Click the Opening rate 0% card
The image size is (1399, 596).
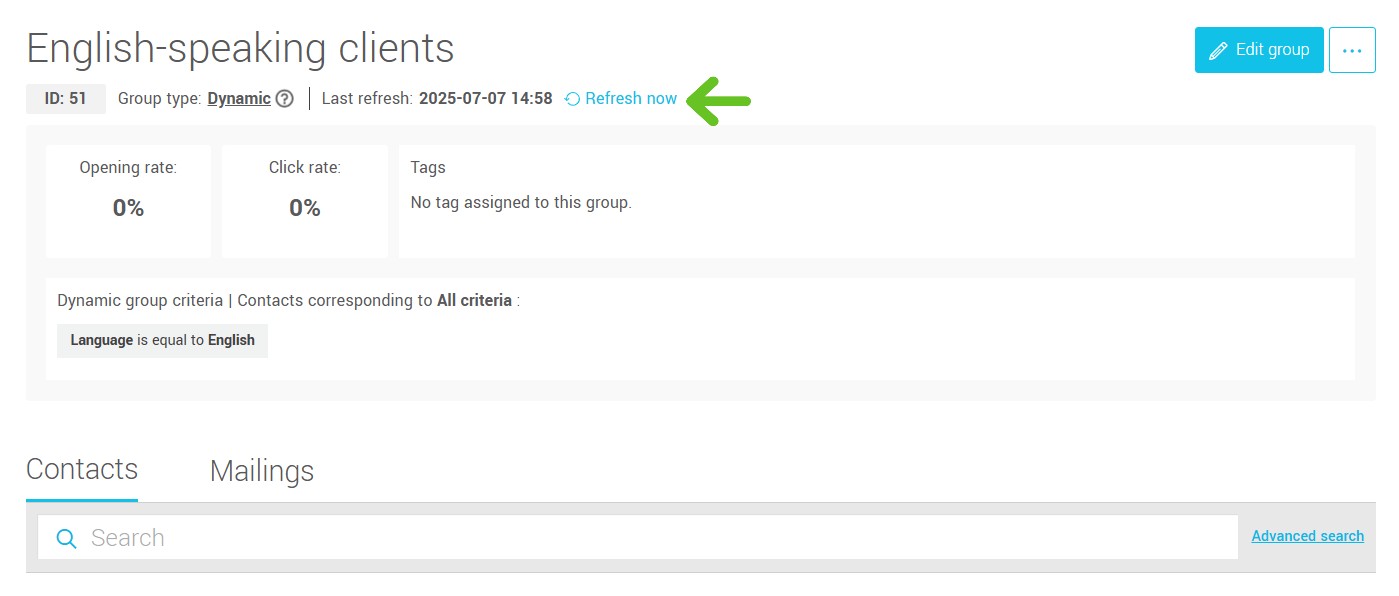click(128, 200)
